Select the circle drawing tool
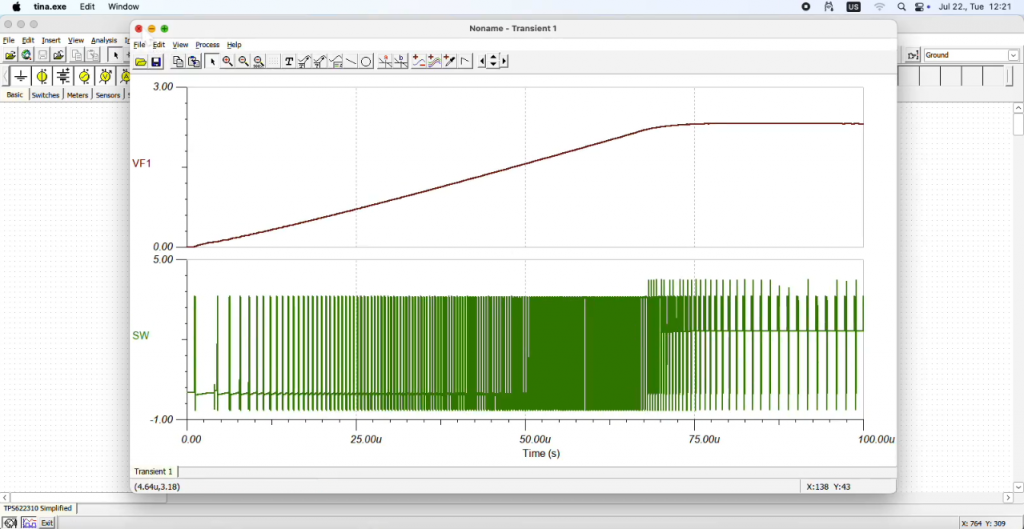1024x529 pixels. pyautogui.click(x=366, y=61)
